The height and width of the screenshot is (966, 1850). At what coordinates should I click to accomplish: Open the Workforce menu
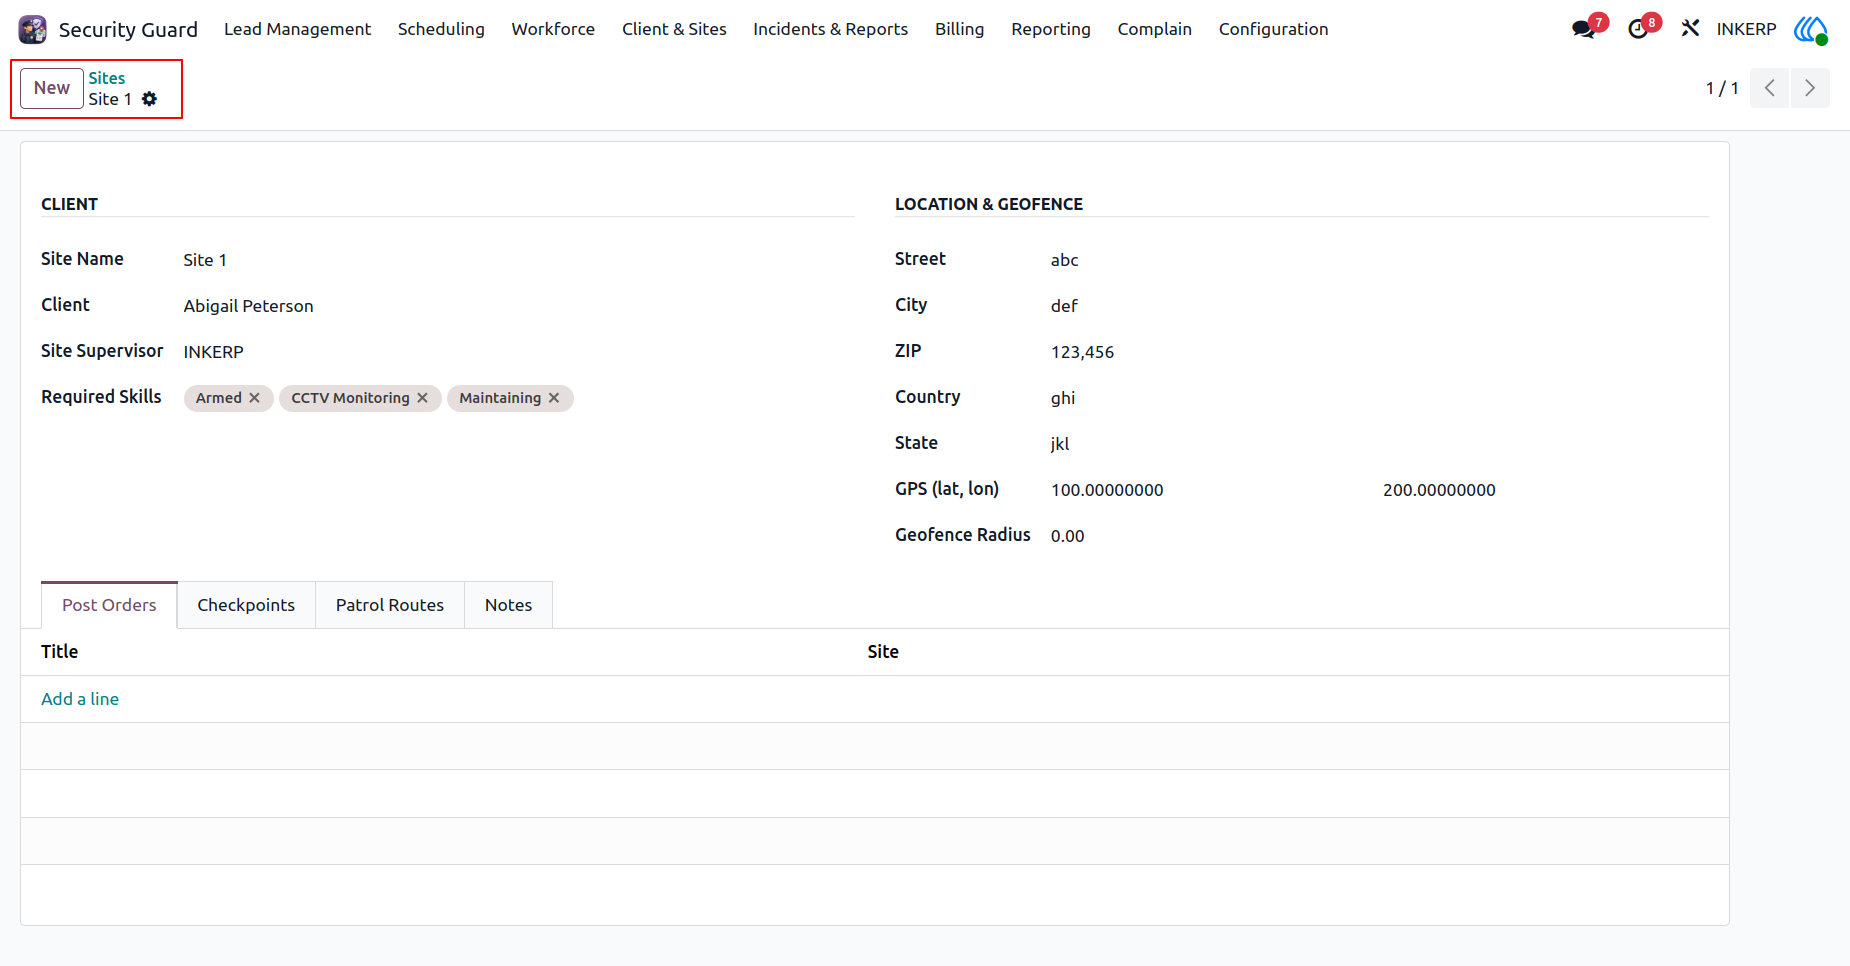point(553,29)
